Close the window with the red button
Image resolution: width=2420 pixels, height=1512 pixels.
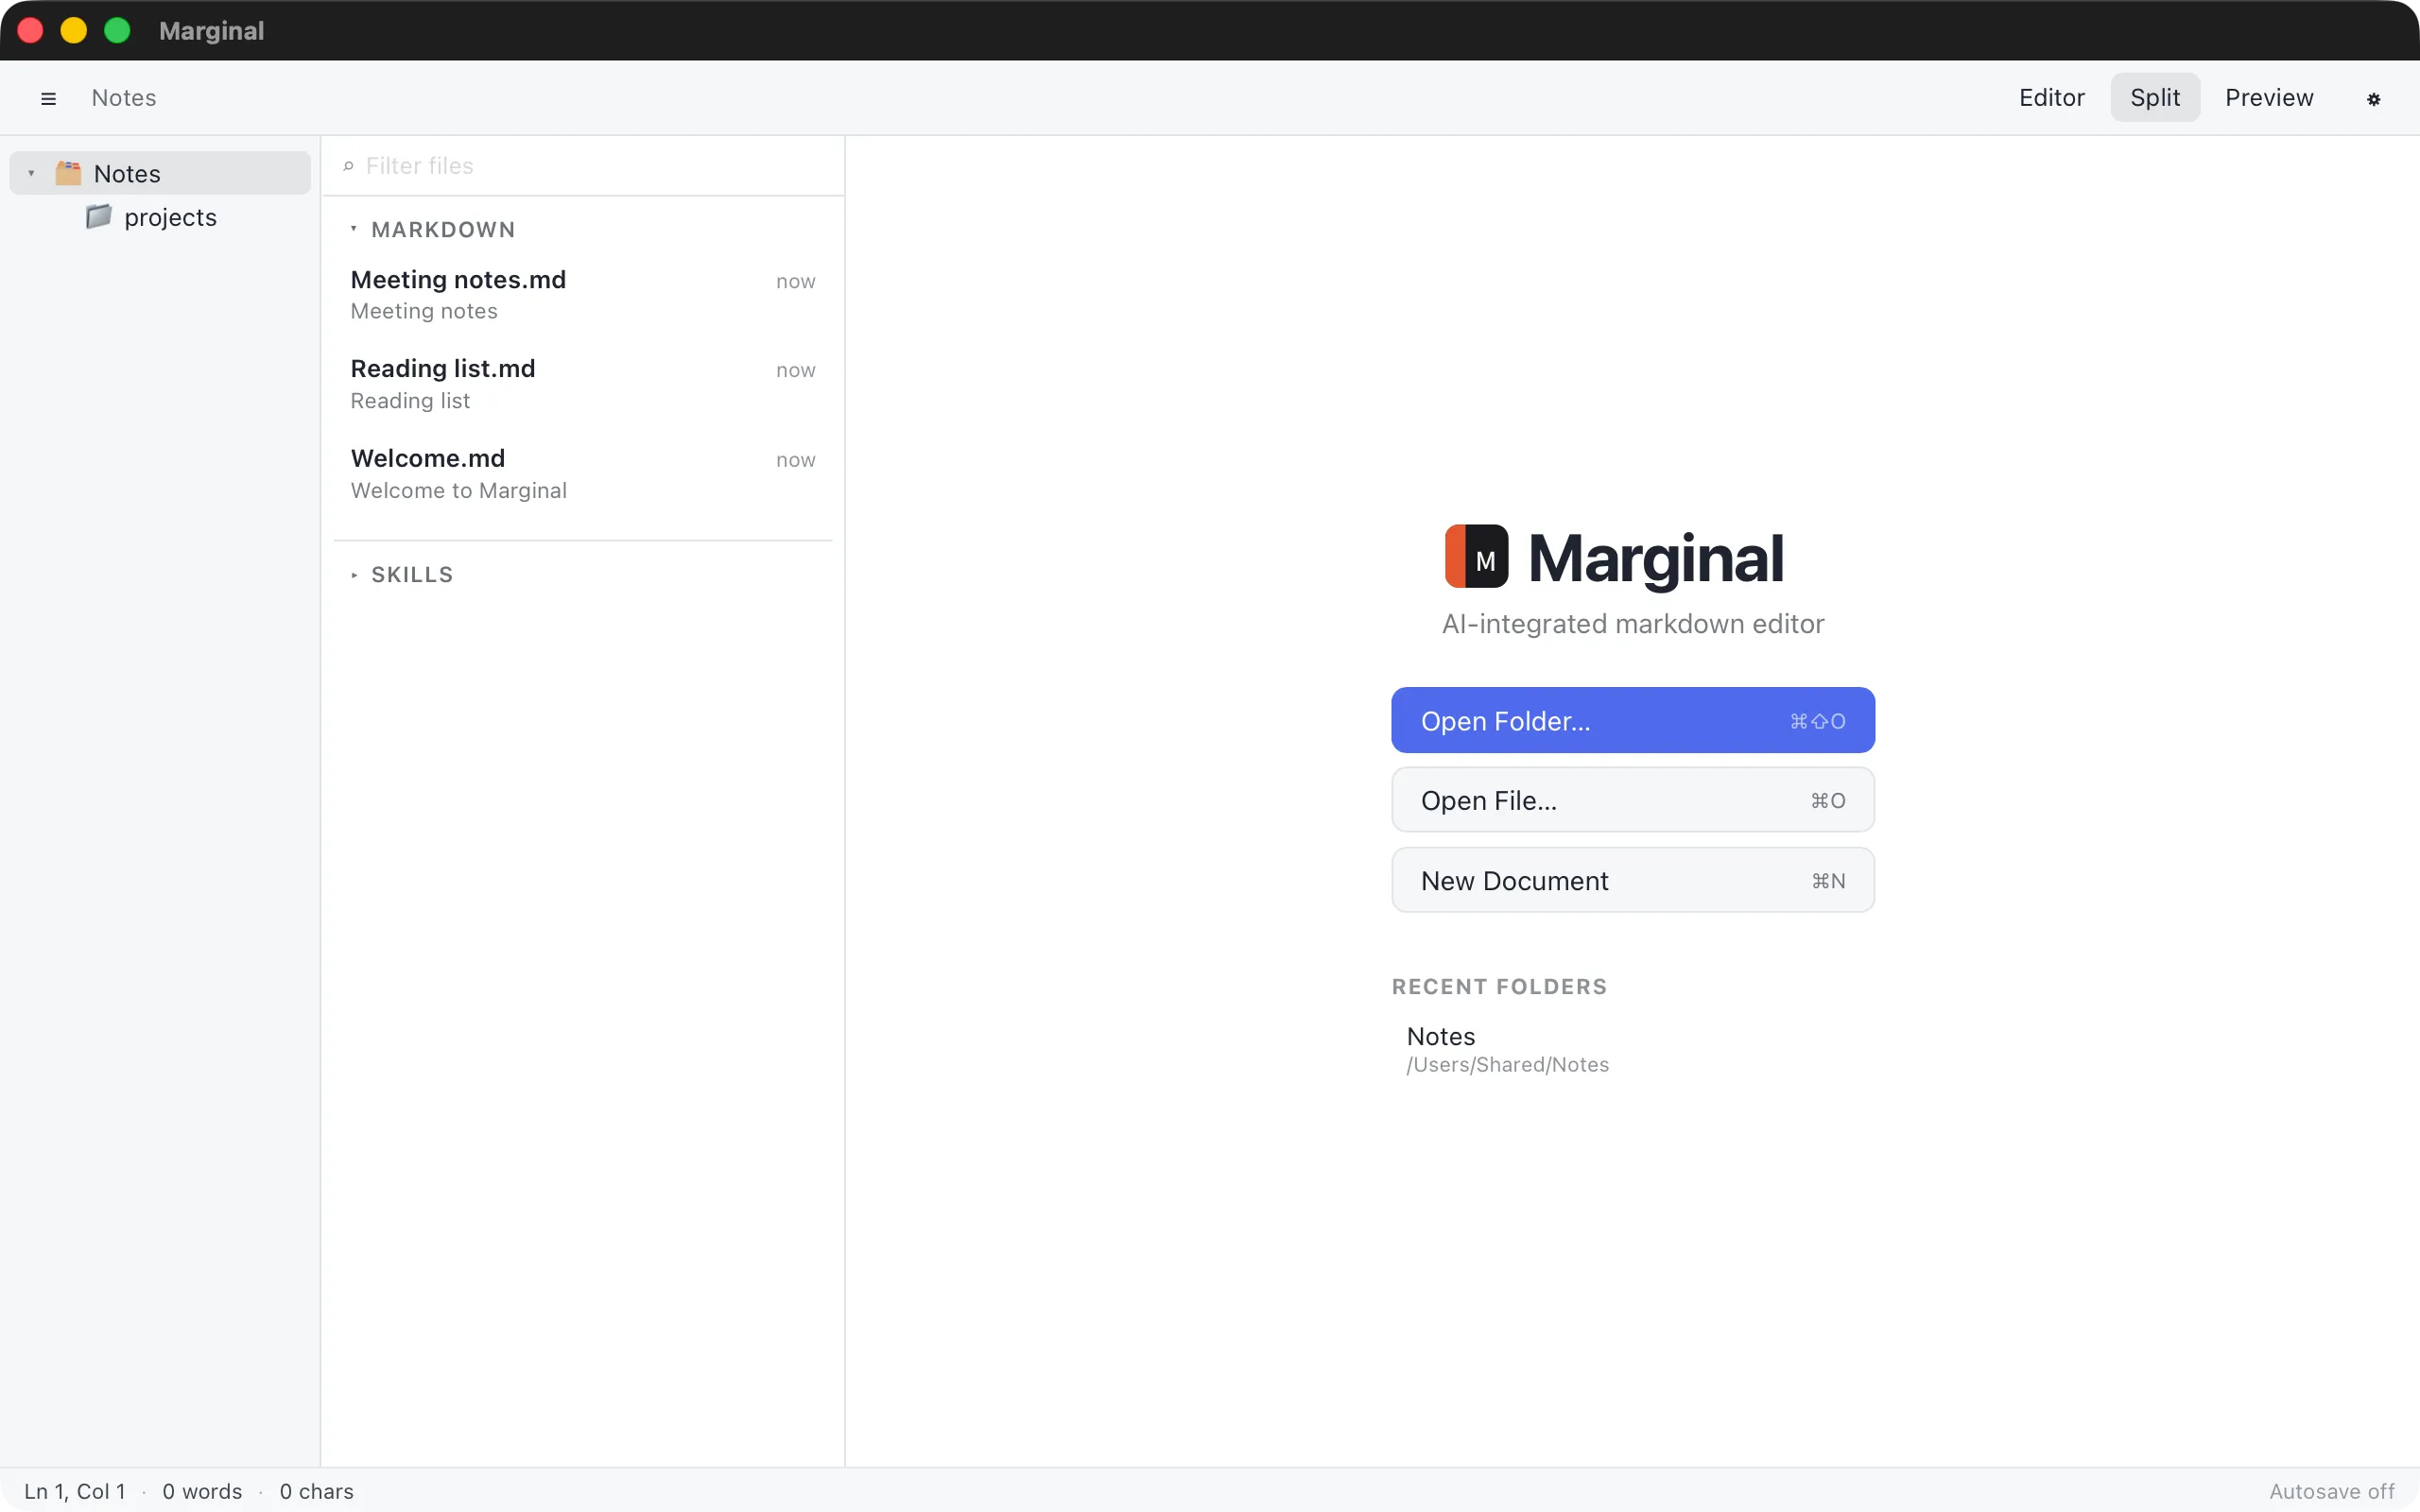point(30,30)
